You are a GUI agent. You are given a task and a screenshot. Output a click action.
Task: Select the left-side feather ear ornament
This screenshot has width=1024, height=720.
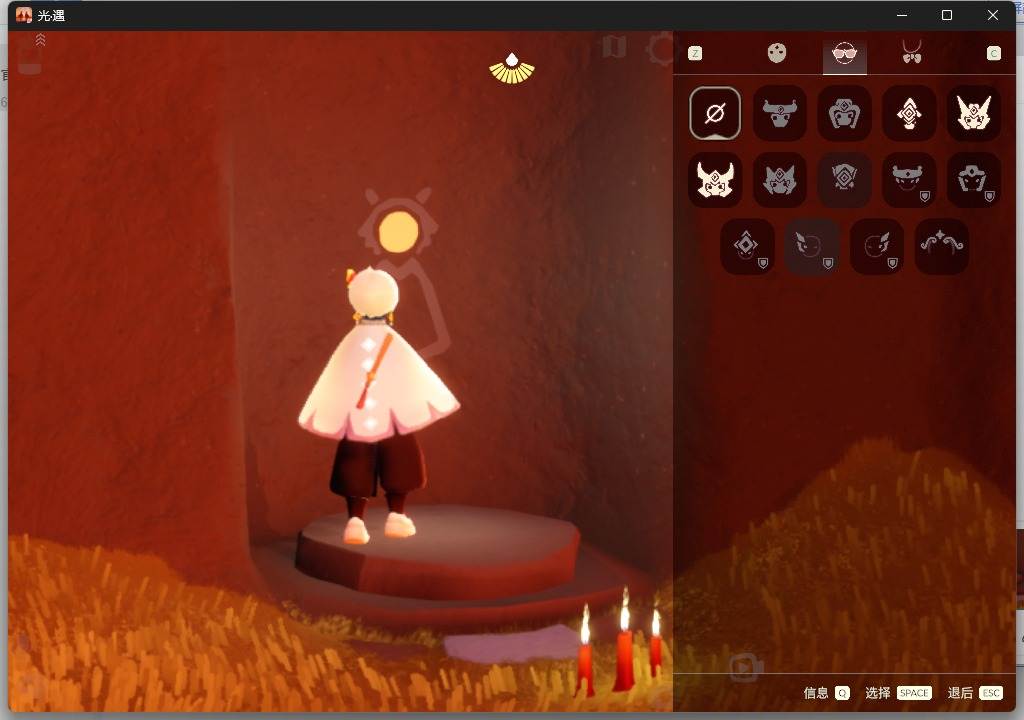pyautogui.click(x=812, y=246)
